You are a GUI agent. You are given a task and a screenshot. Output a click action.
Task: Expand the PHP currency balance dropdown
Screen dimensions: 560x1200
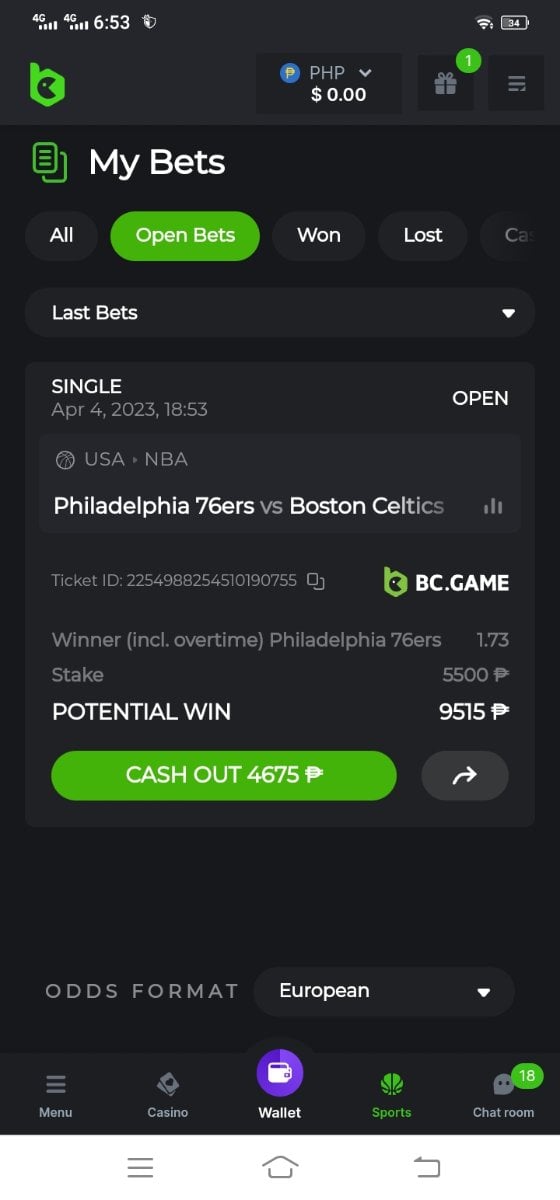(x=329, y=84)
